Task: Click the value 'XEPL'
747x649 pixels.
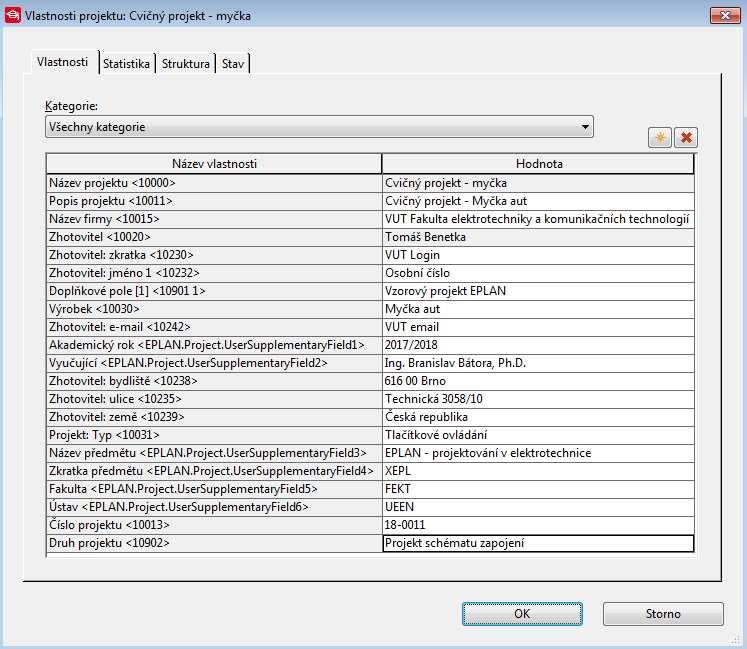Action: (x=538, y=471)
